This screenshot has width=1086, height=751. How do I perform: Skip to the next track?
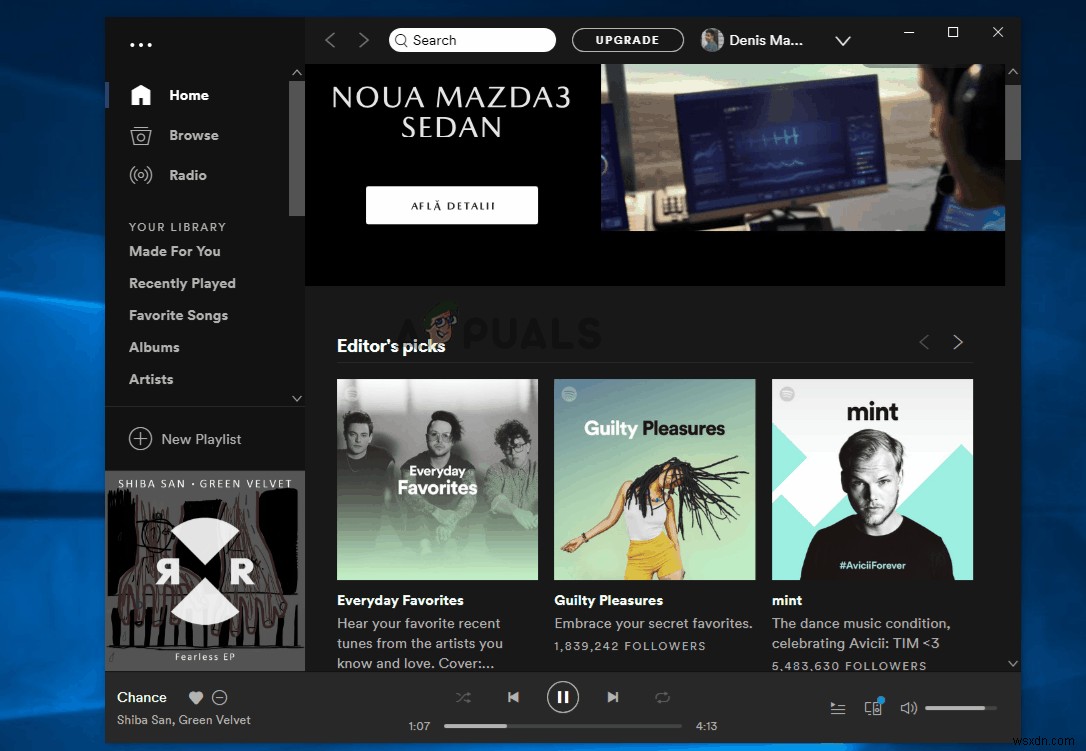[613, 697]
